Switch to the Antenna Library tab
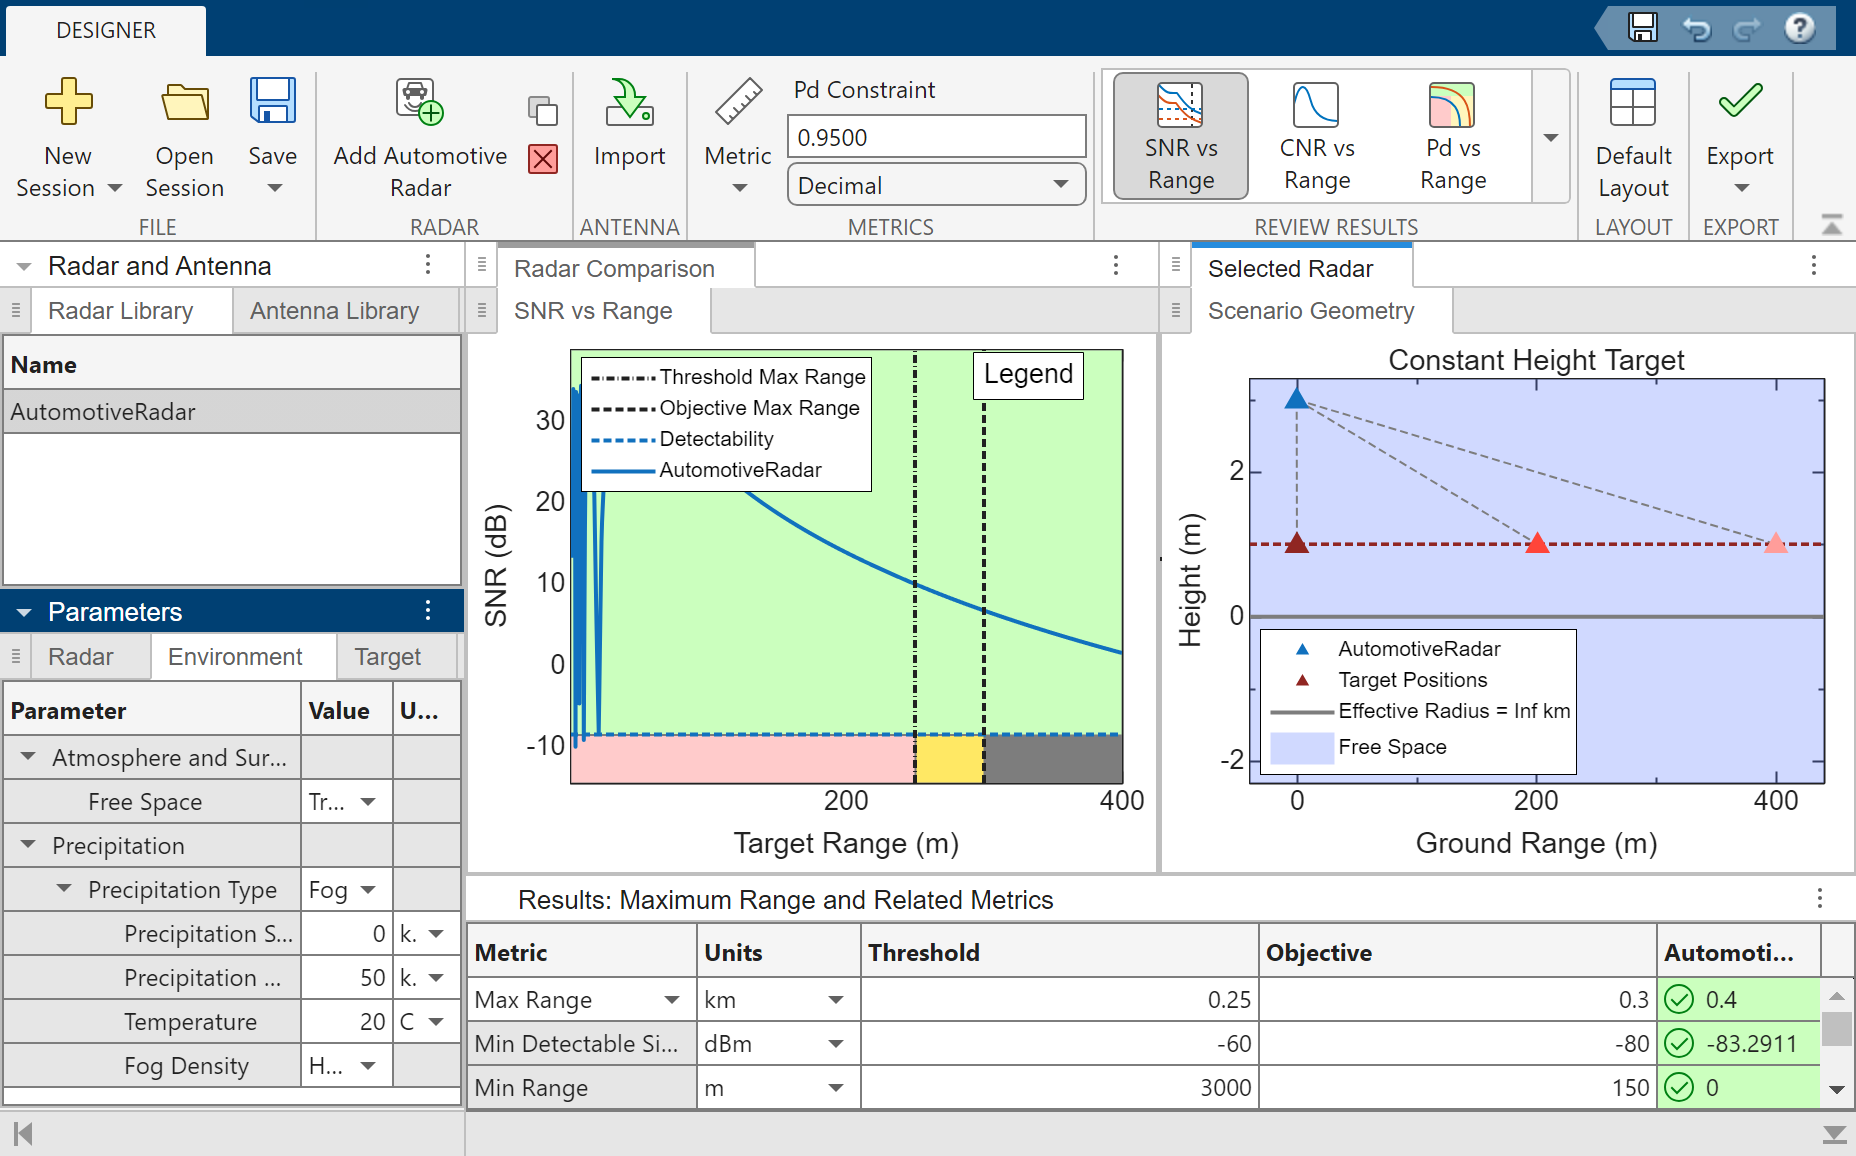 coord(333,310)
